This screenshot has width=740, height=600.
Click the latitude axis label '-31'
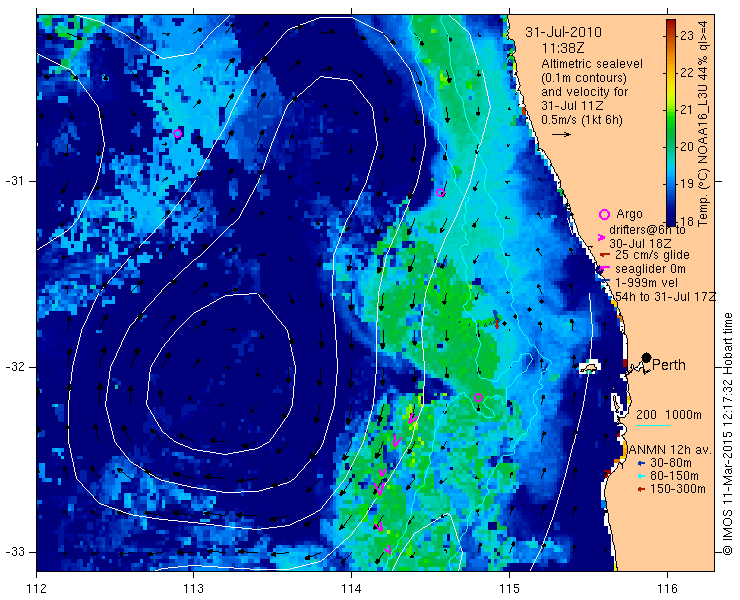point(14,181)
